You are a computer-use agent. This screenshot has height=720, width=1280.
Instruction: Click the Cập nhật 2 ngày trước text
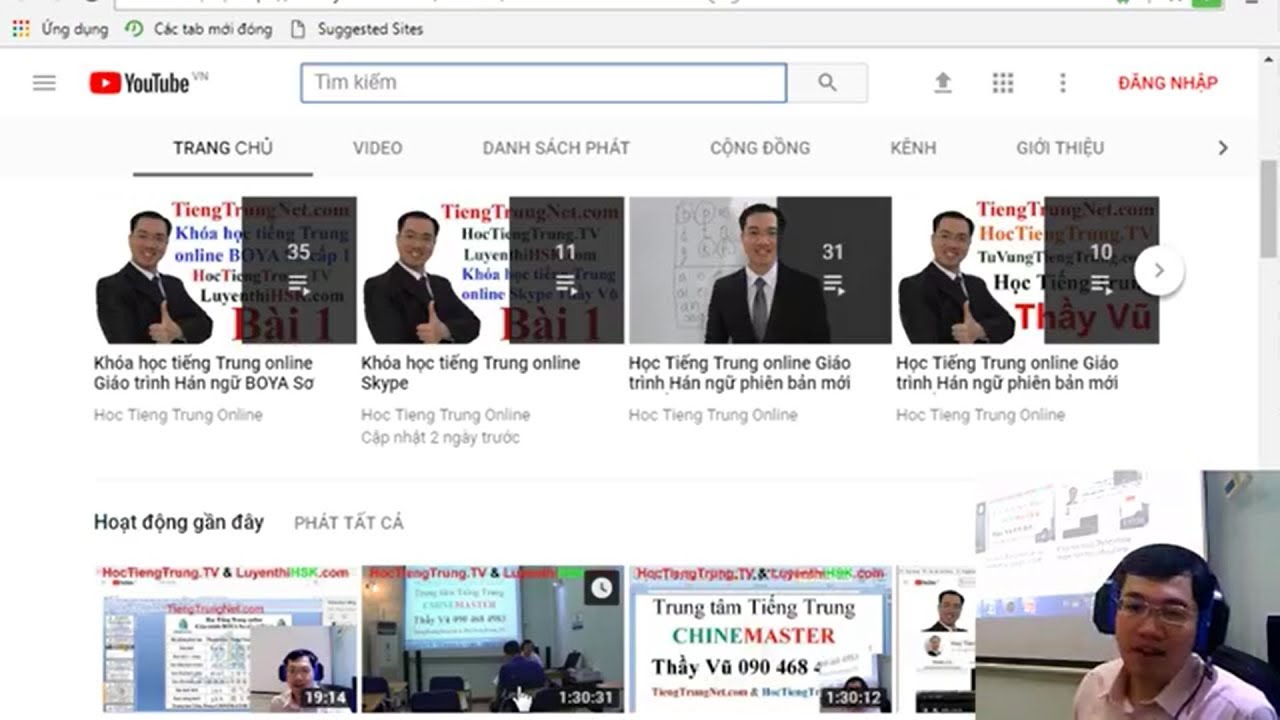pos(440,438)
